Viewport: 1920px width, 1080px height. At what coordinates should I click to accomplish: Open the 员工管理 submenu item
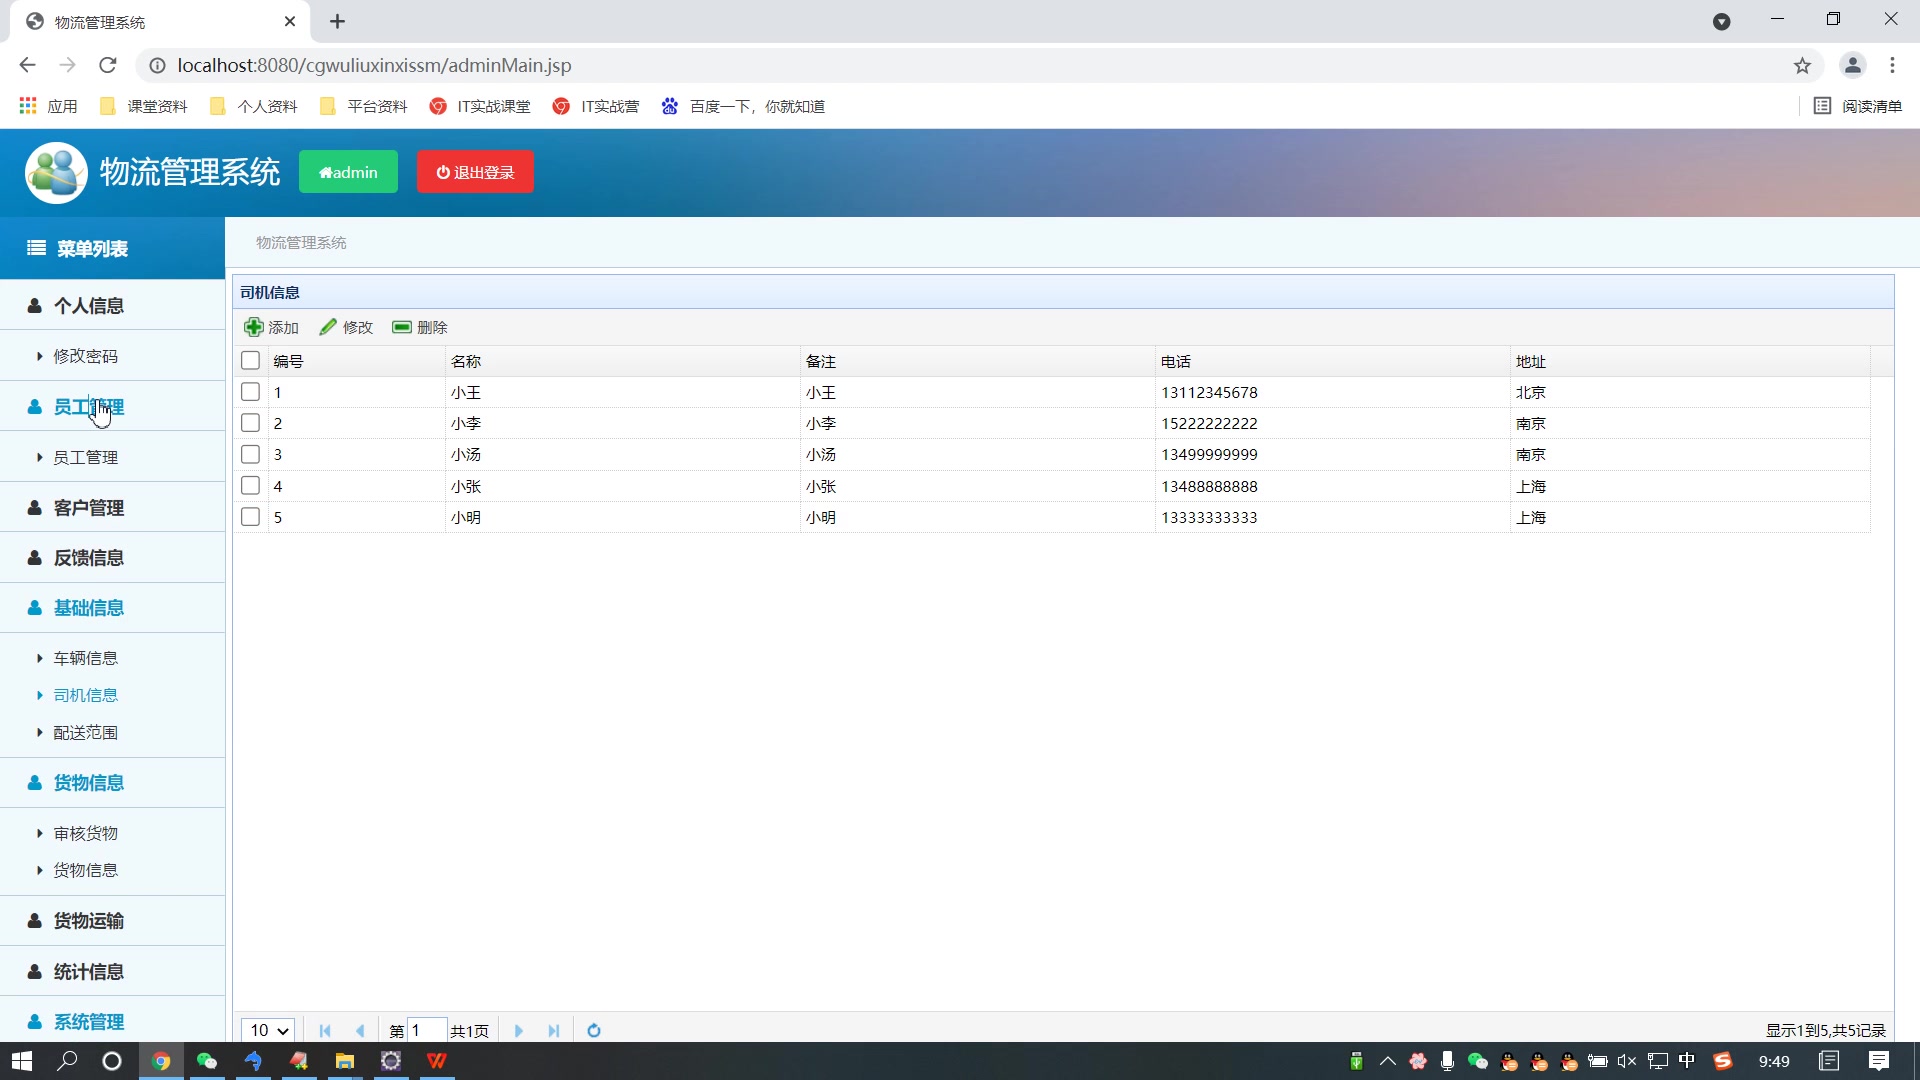pyautogui.click(x=85, y=457)
